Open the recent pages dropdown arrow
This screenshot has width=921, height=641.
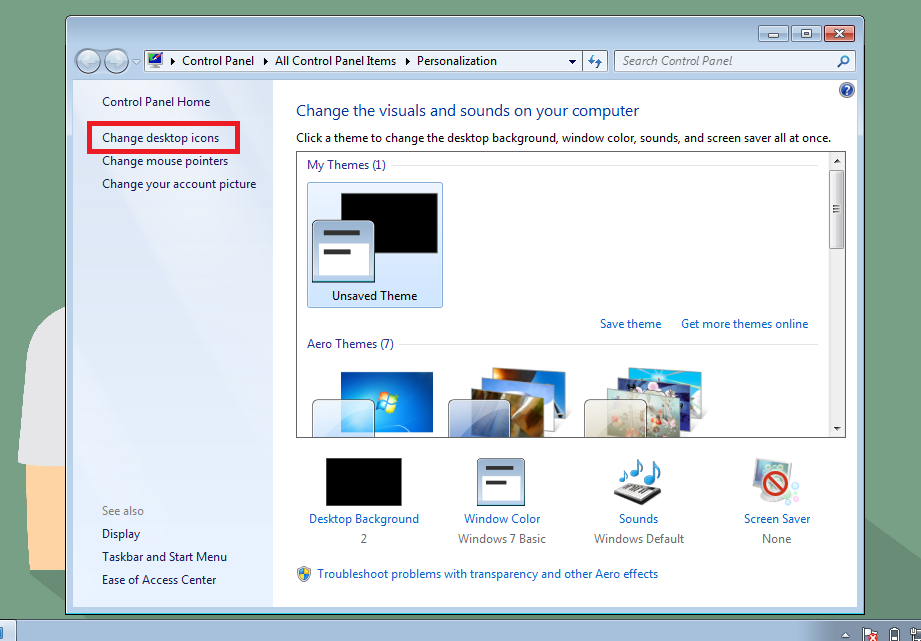[136, 62]
